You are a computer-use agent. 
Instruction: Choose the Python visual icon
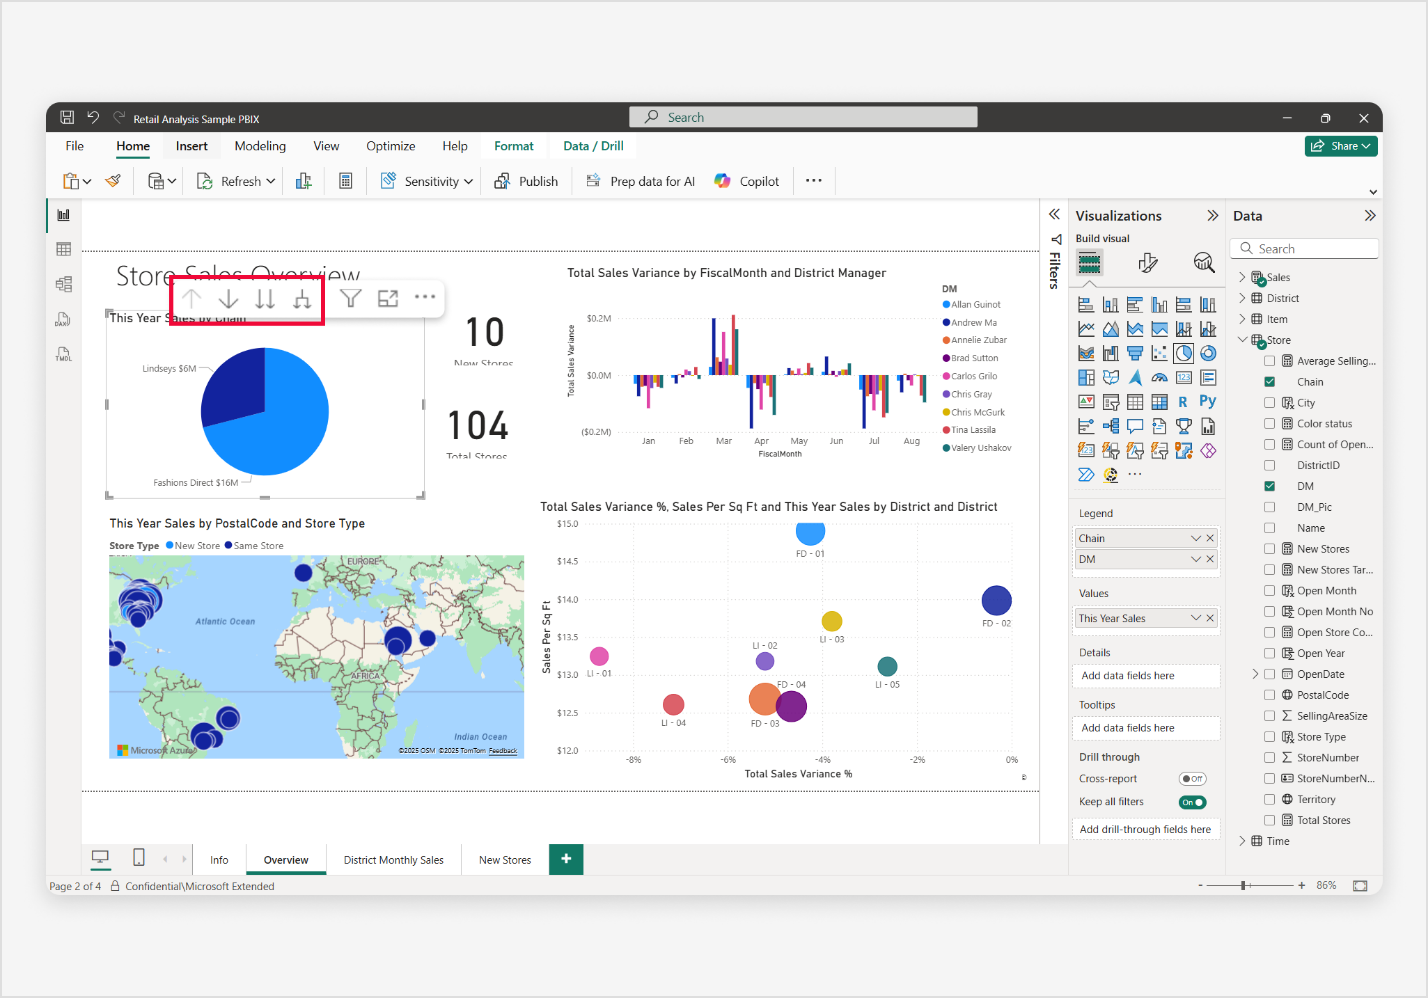click(x=1207, y=401)
